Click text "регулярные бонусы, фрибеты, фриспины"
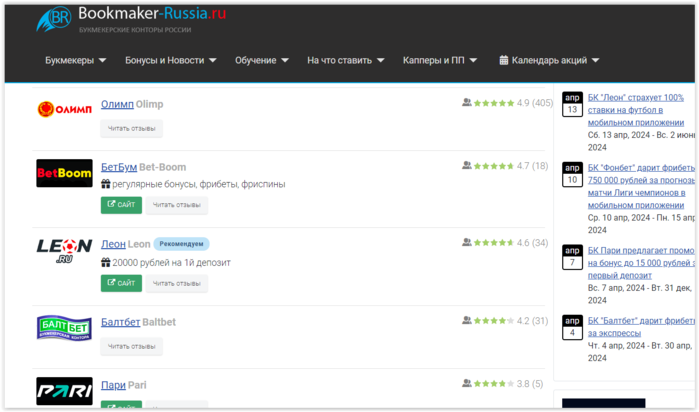The height and width of the screenshot is (412, 699). click(198, 184)
